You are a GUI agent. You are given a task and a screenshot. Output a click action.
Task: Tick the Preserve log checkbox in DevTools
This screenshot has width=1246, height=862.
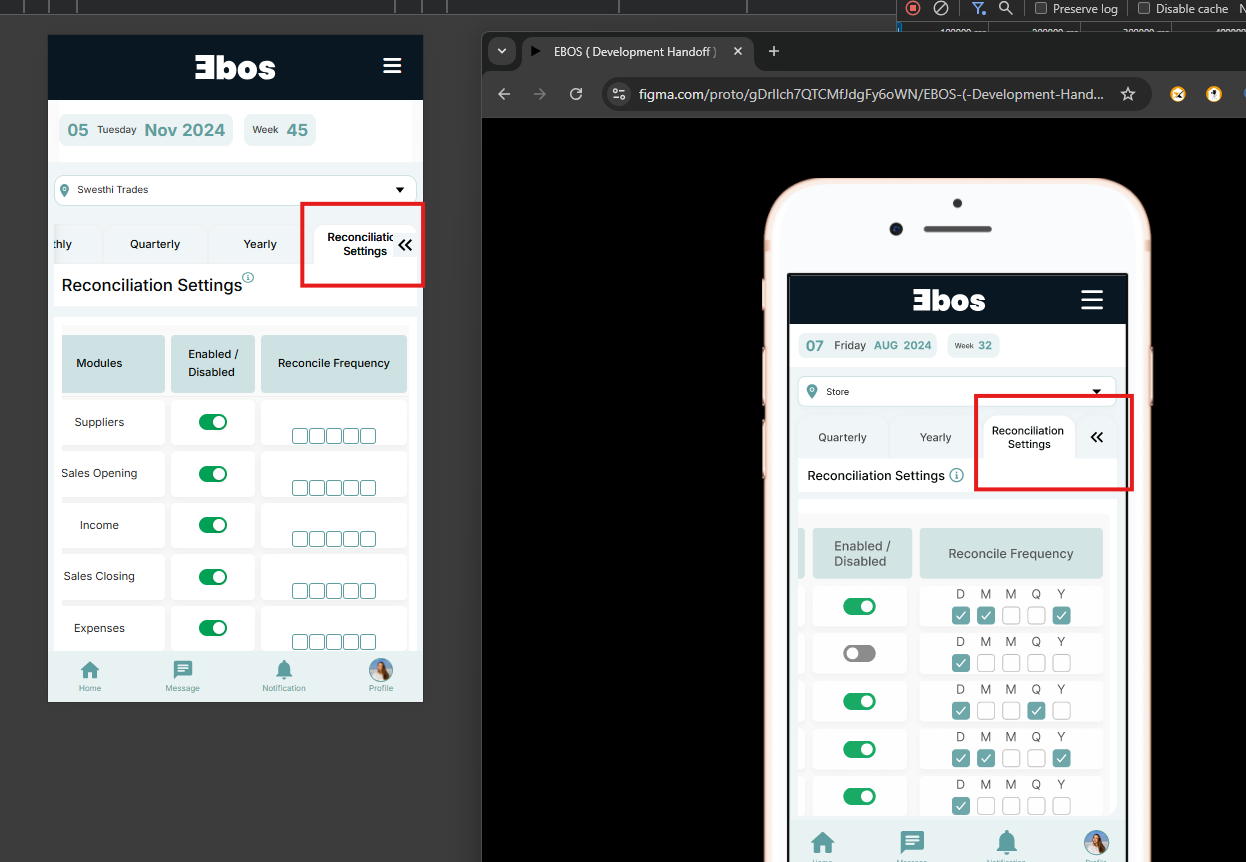click(x=1041, y=8)
